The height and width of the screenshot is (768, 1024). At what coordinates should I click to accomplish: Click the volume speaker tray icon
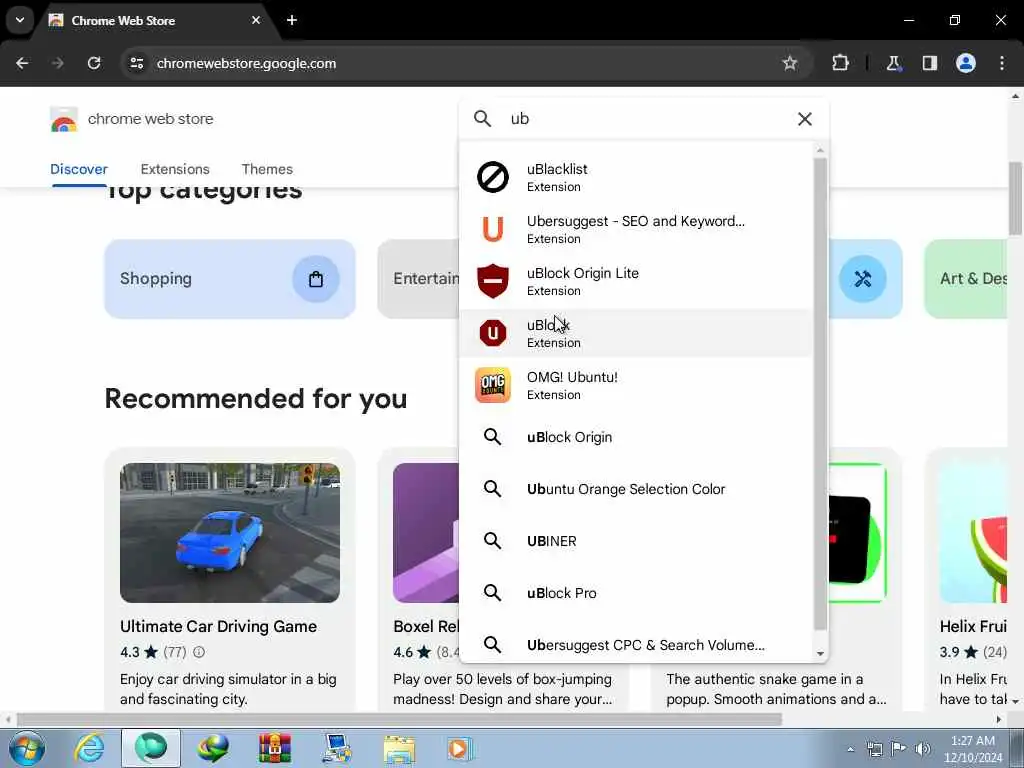[x=922, y=748]
